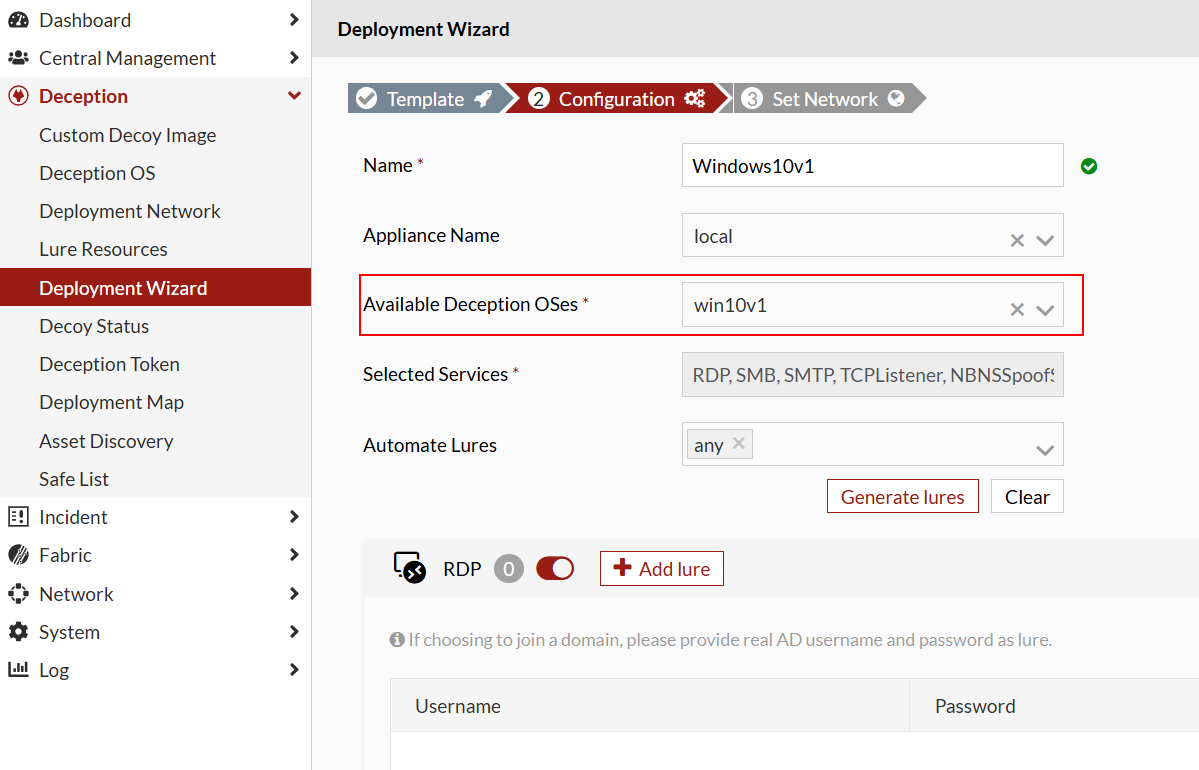The height and width of the screenshot is (770, 1199).
Task: Expand the Fabric menu chevron
Action: (x=294, y=555)
